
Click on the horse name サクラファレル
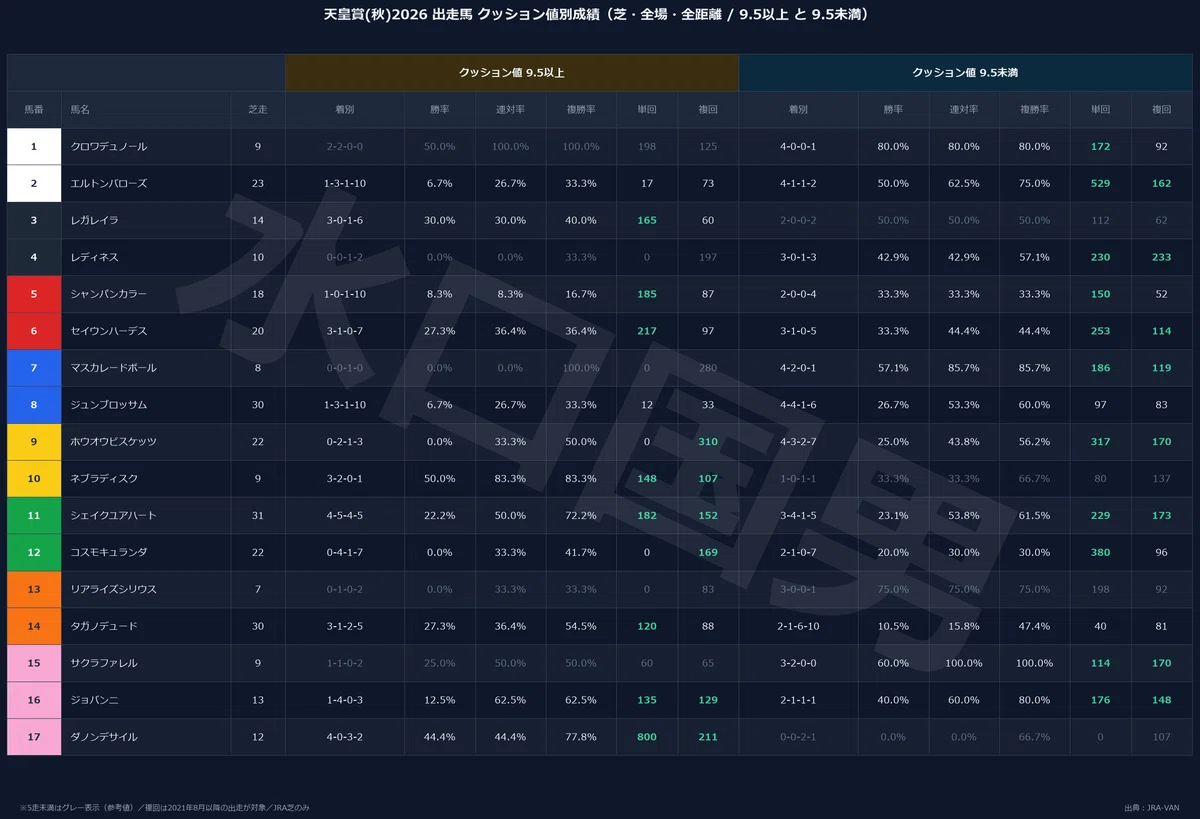click(105, 663)
